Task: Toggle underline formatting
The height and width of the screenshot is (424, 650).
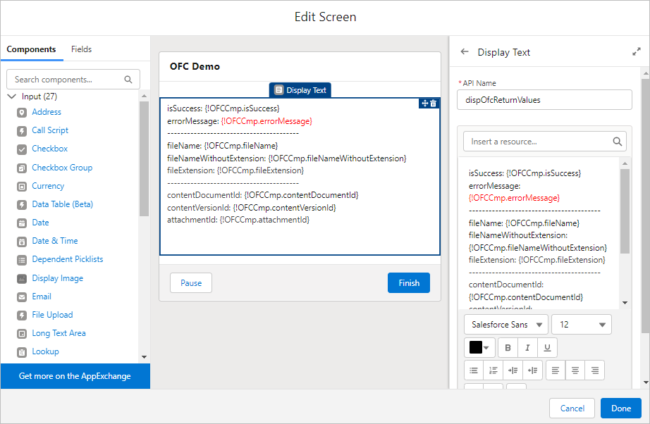Action: [546, 347]
